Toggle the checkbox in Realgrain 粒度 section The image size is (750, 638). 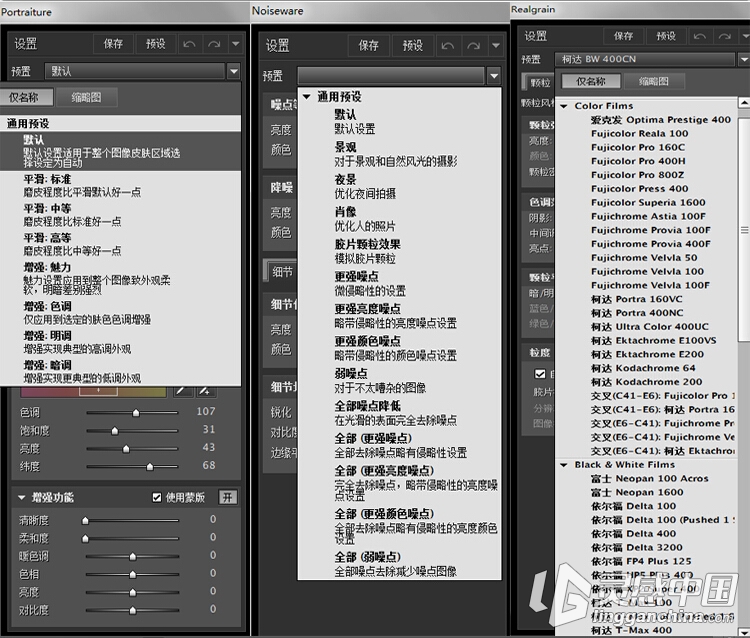coord(540,374)
